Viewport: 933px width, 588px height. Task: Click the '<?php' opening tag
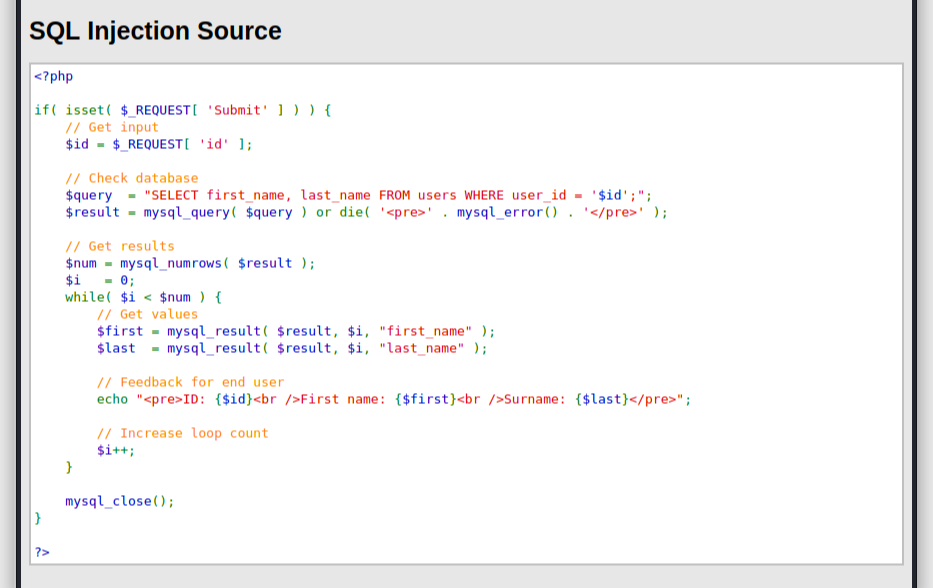coord(54,76)
